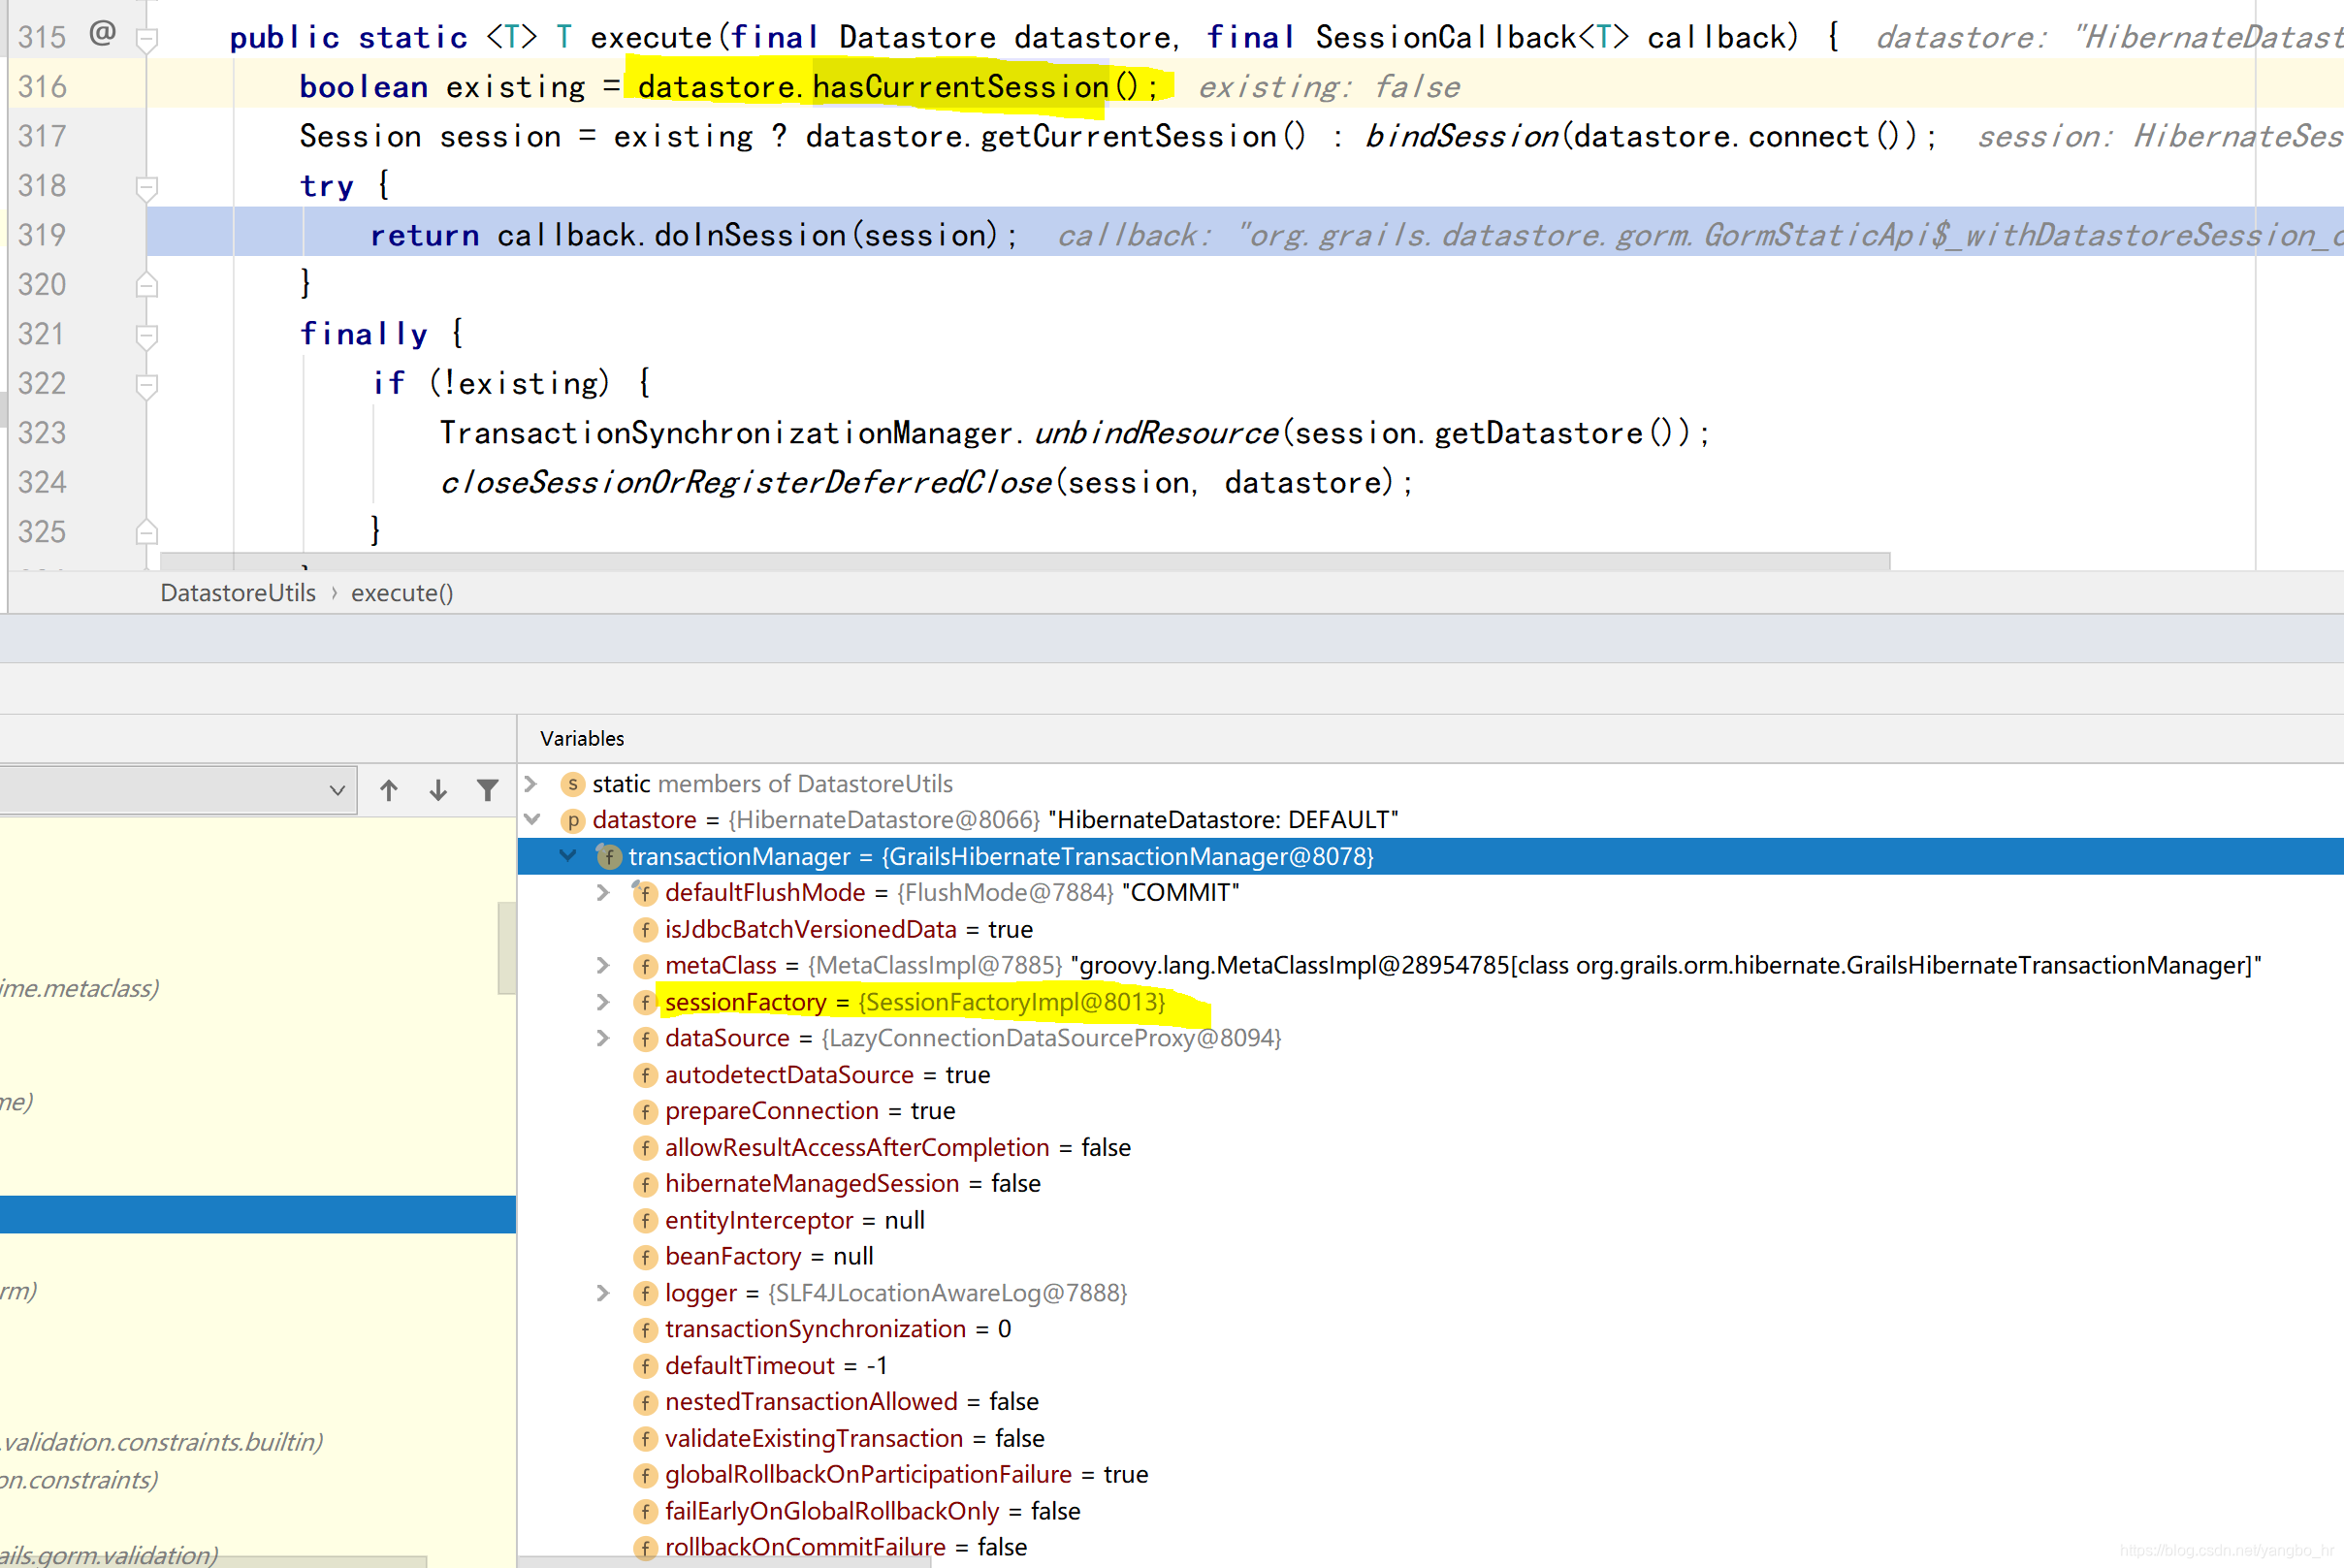The image size is (2344, 1568).
Task: Click the defaultTimeout field icon
Action: [x=645, y=1366]
